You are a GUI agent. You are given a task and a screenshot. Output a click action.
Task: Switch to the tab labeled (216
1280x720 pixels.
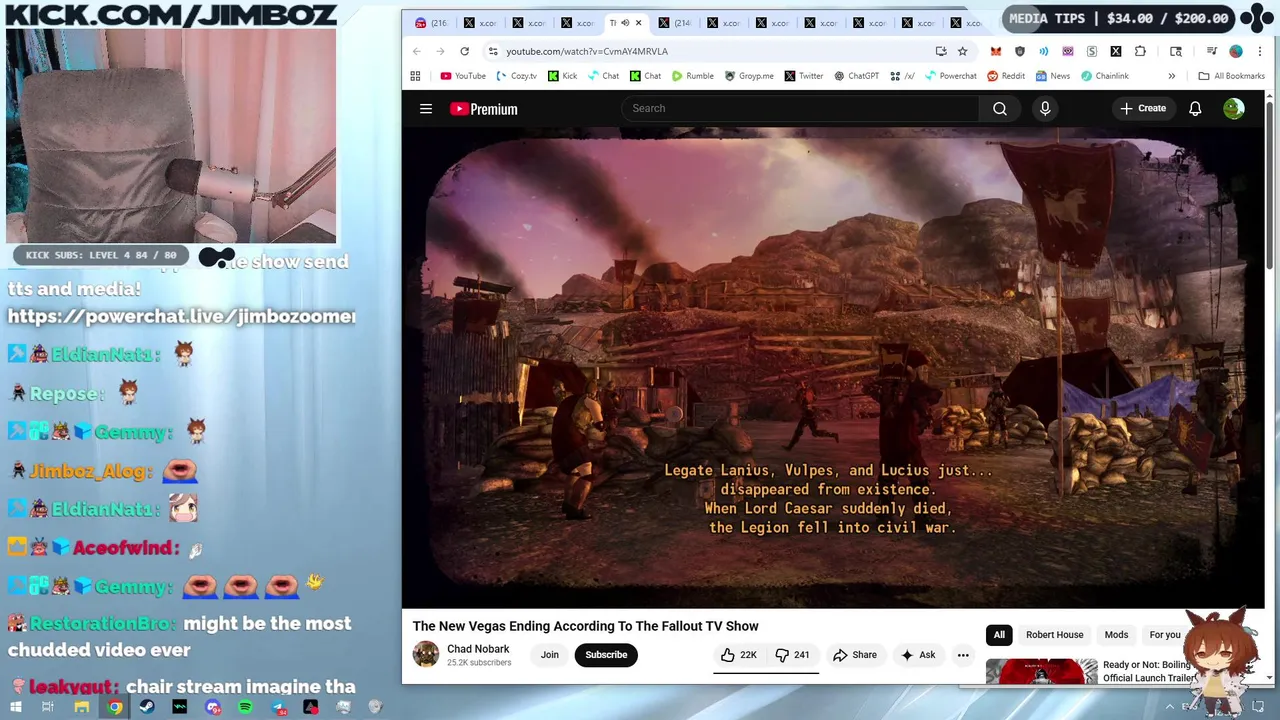click(432, 23)
